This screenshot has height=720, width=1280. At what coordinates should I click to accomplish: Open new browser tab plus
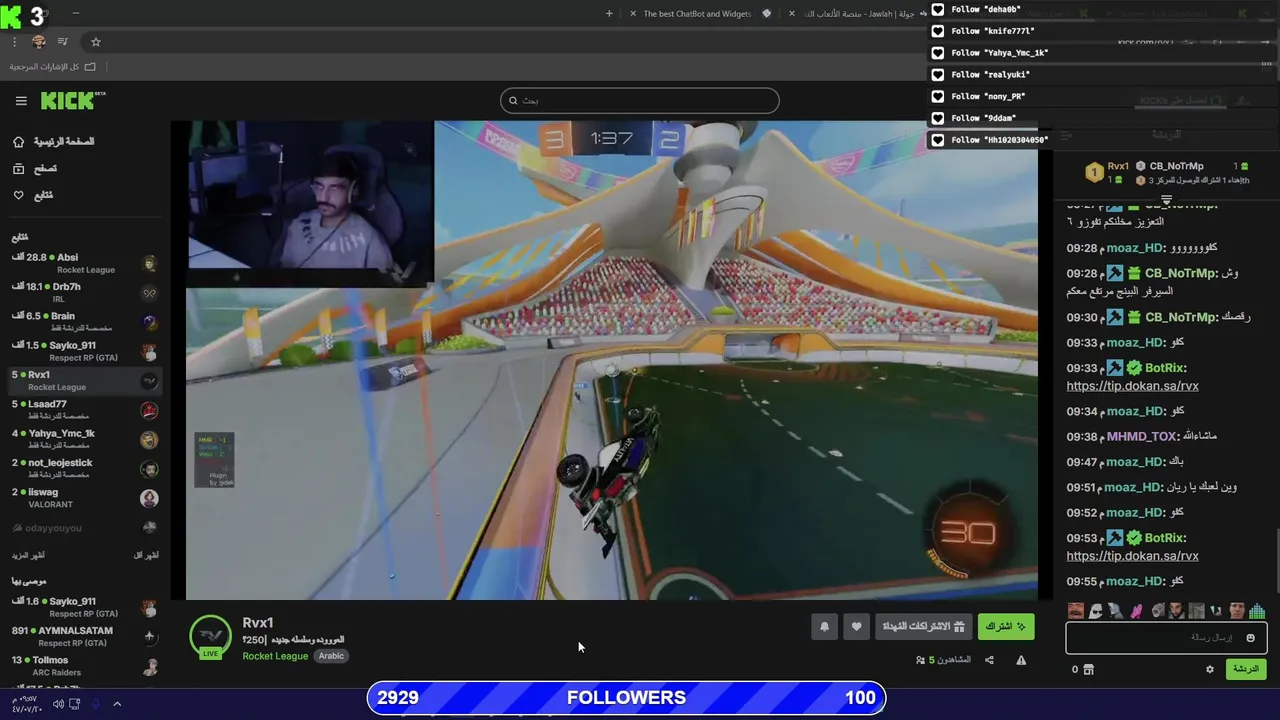pyautogui.click(x=609, y=14)
